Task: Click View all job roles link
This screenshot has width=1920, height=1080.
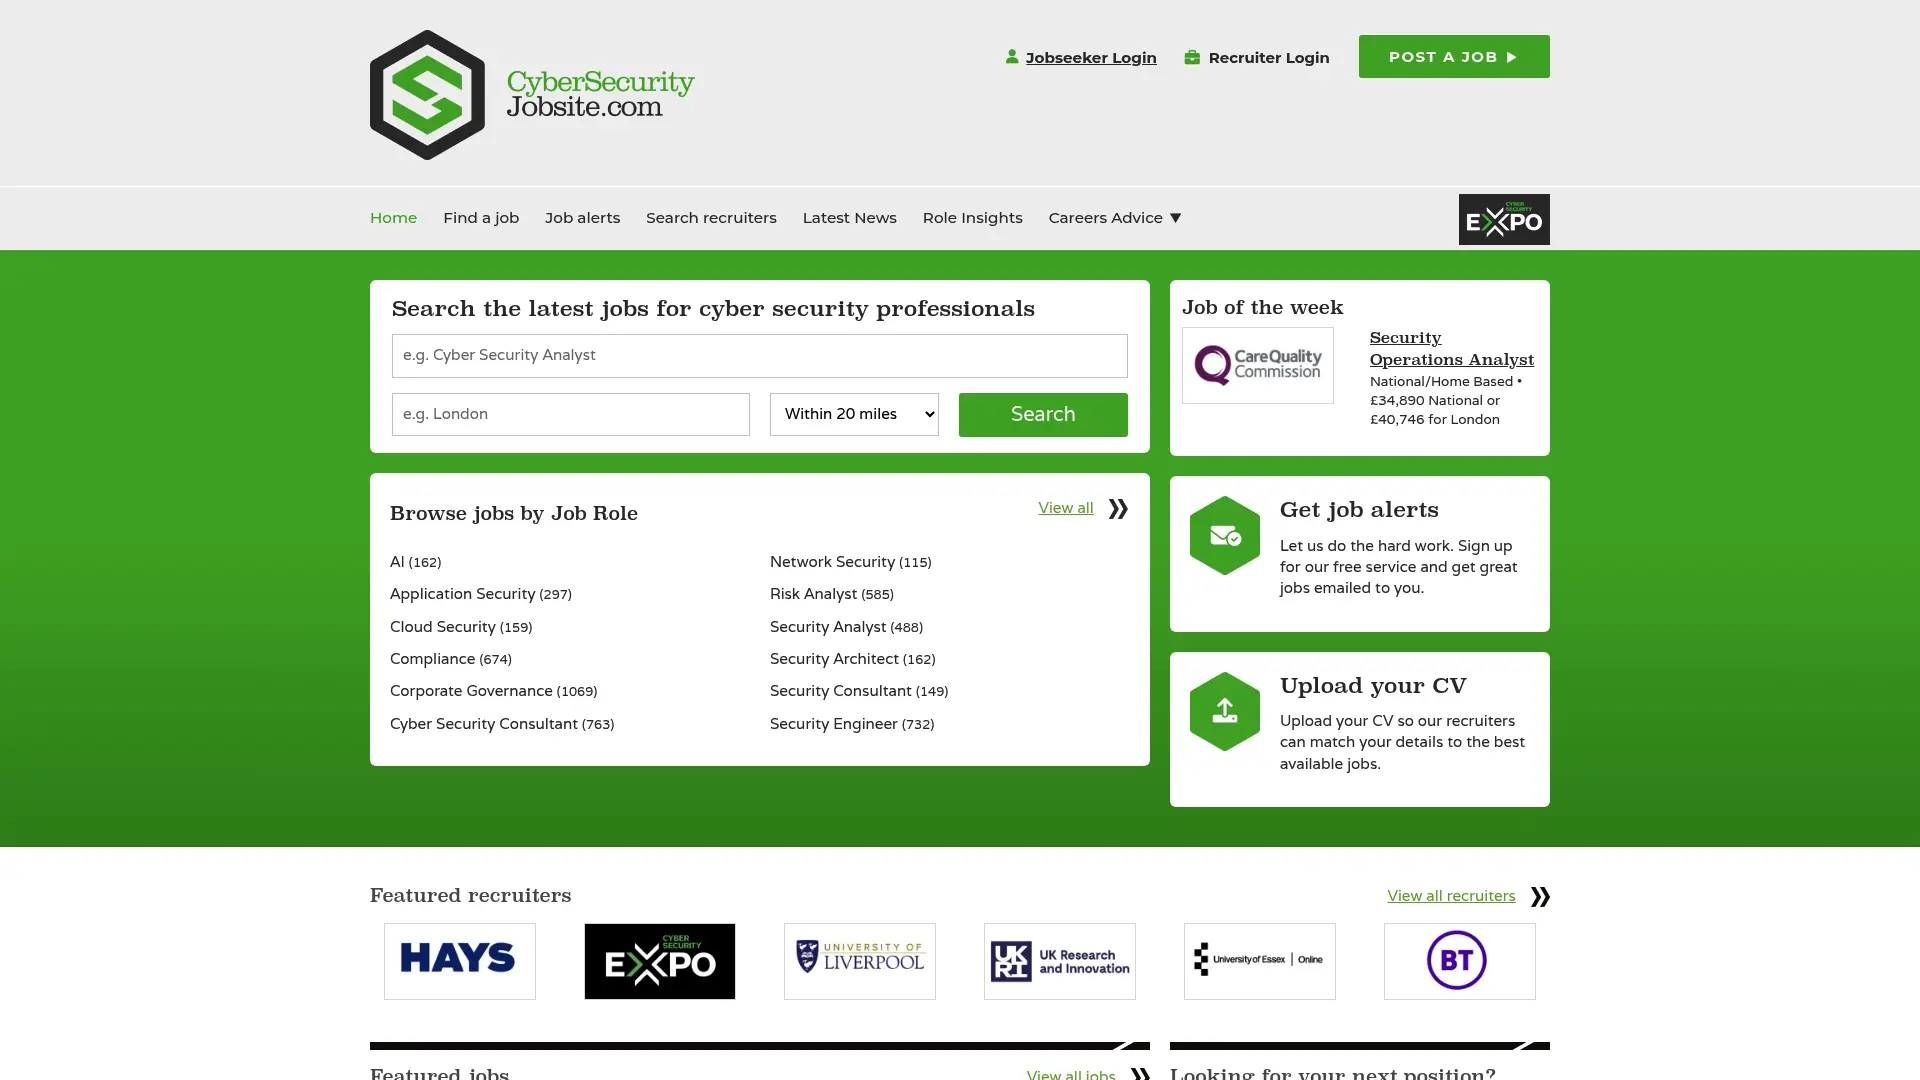Action: pyautogui.click(x=1065, y=508)
